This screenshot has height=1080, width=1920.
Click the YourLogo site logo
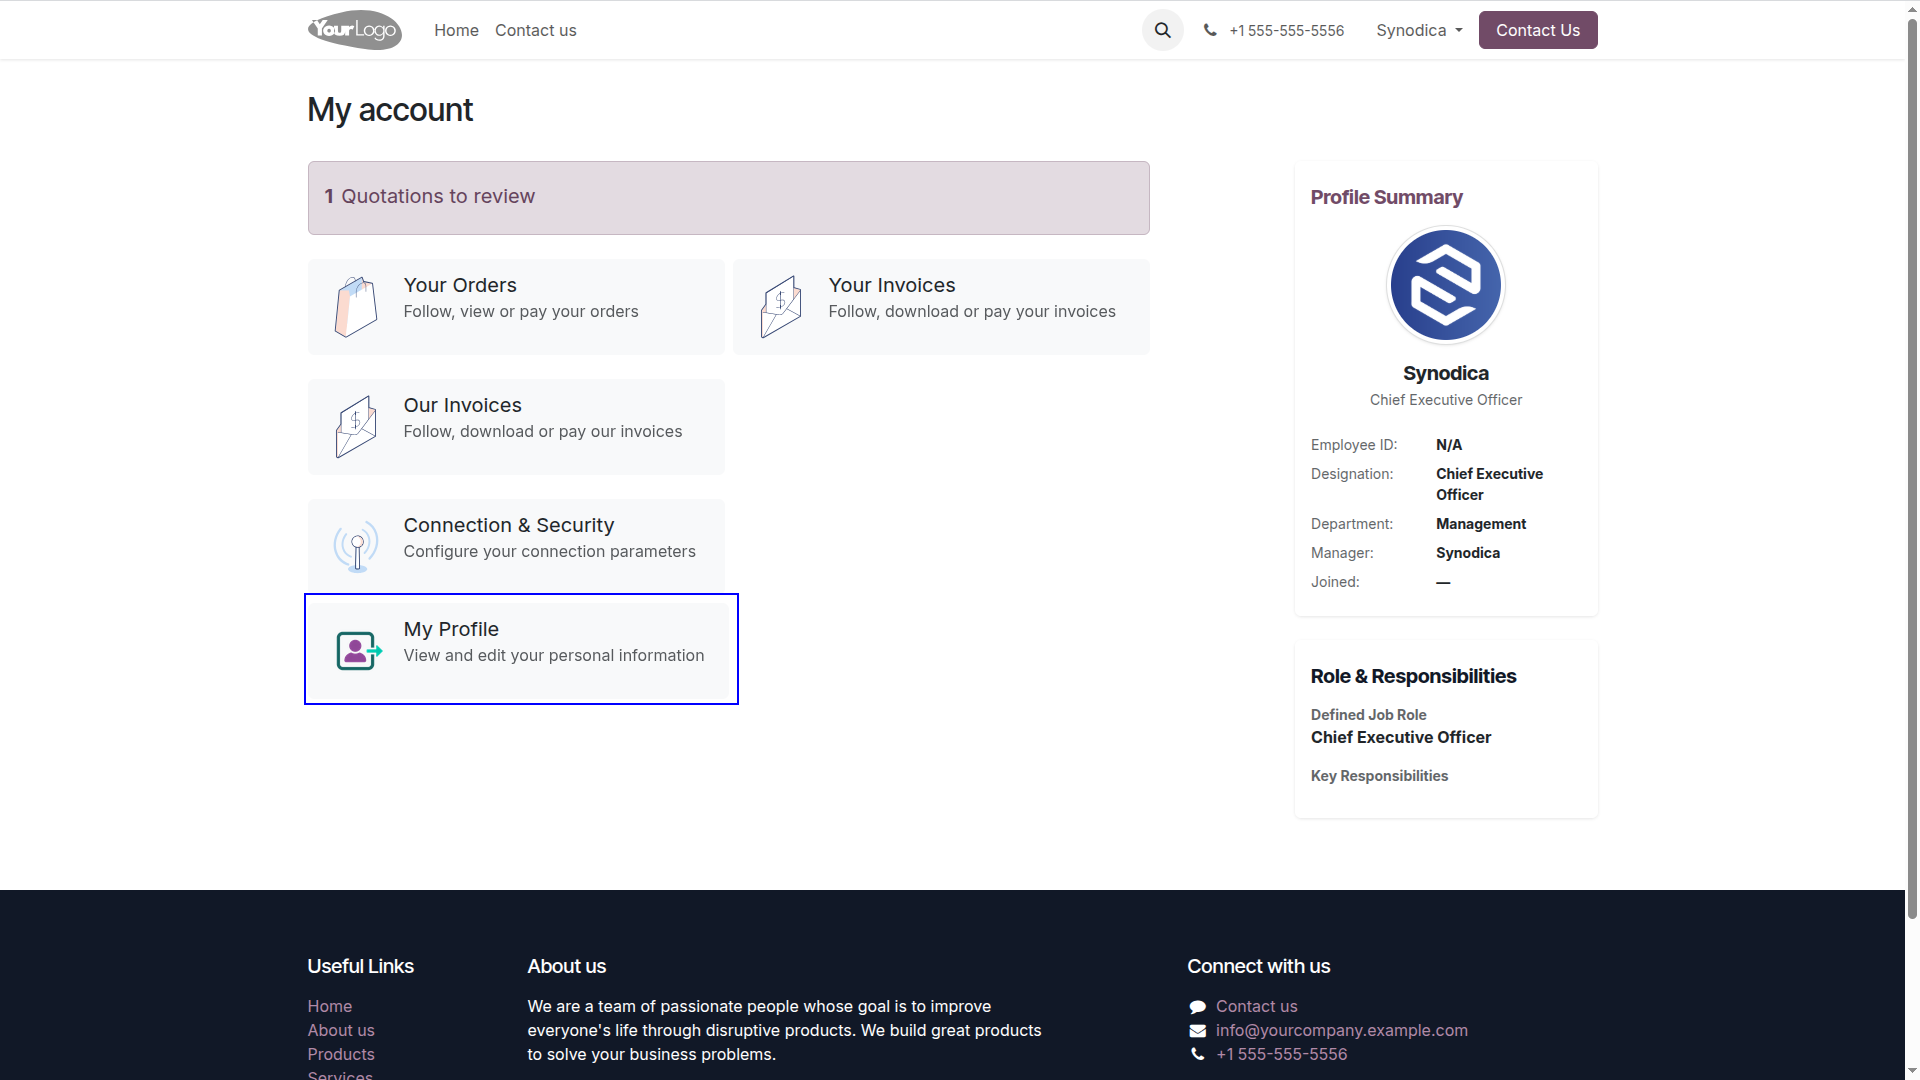point(355,30)
